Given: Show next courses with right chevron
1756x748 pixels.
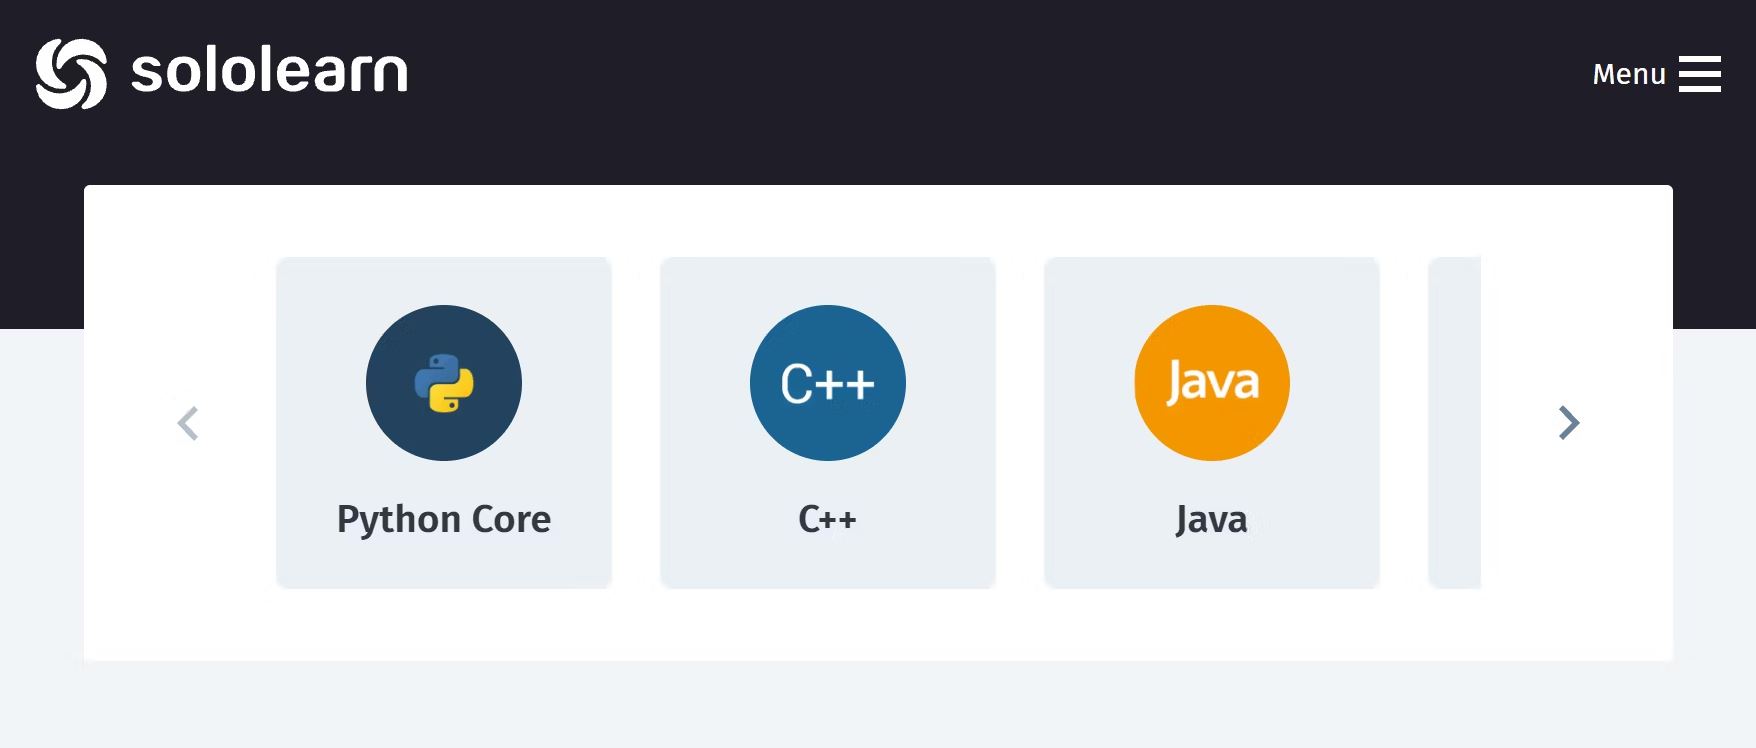Looking at the screenshot, I should 1569,423.
